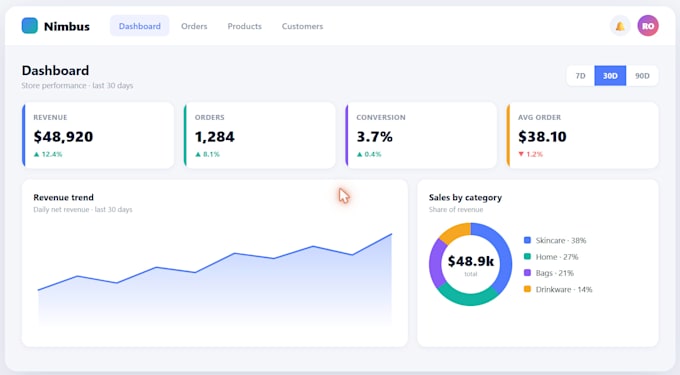Screen dimensions: 680x375
Task: Click the "Bags · 21%" legend label
Action: point(555,273)
